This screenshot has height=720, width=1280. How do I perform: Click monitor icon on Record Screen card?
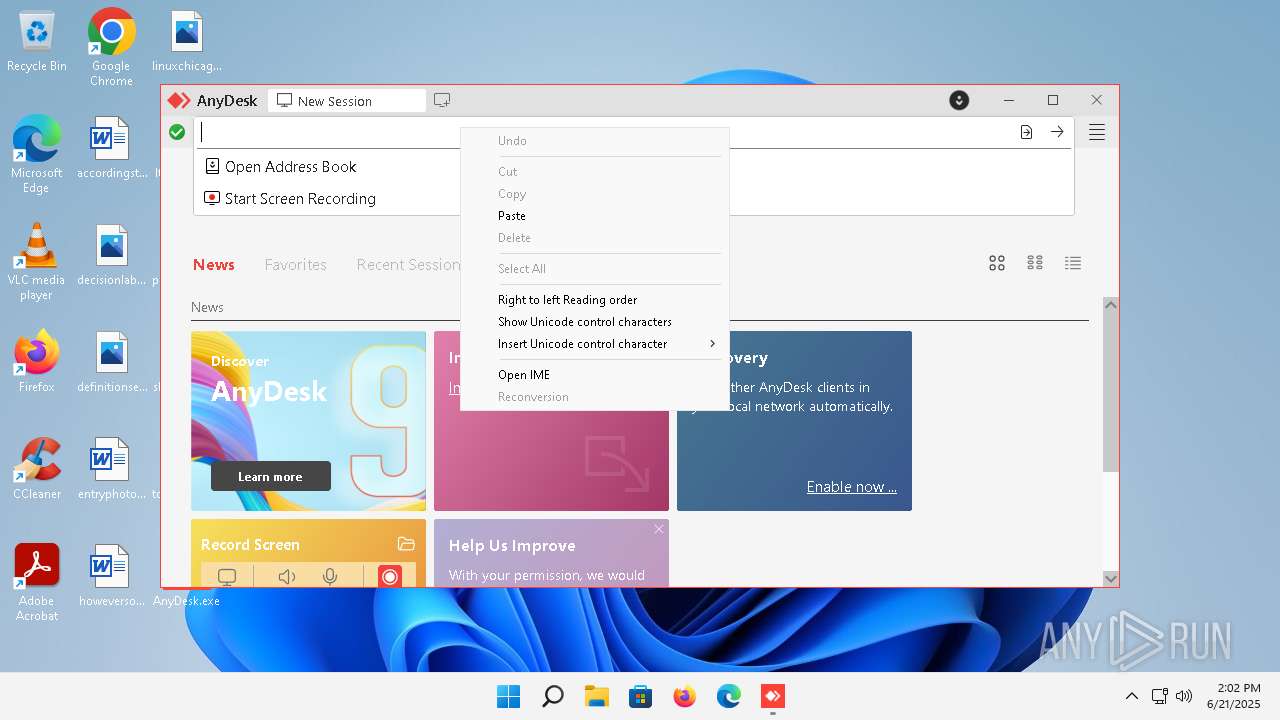pos(227,577)
